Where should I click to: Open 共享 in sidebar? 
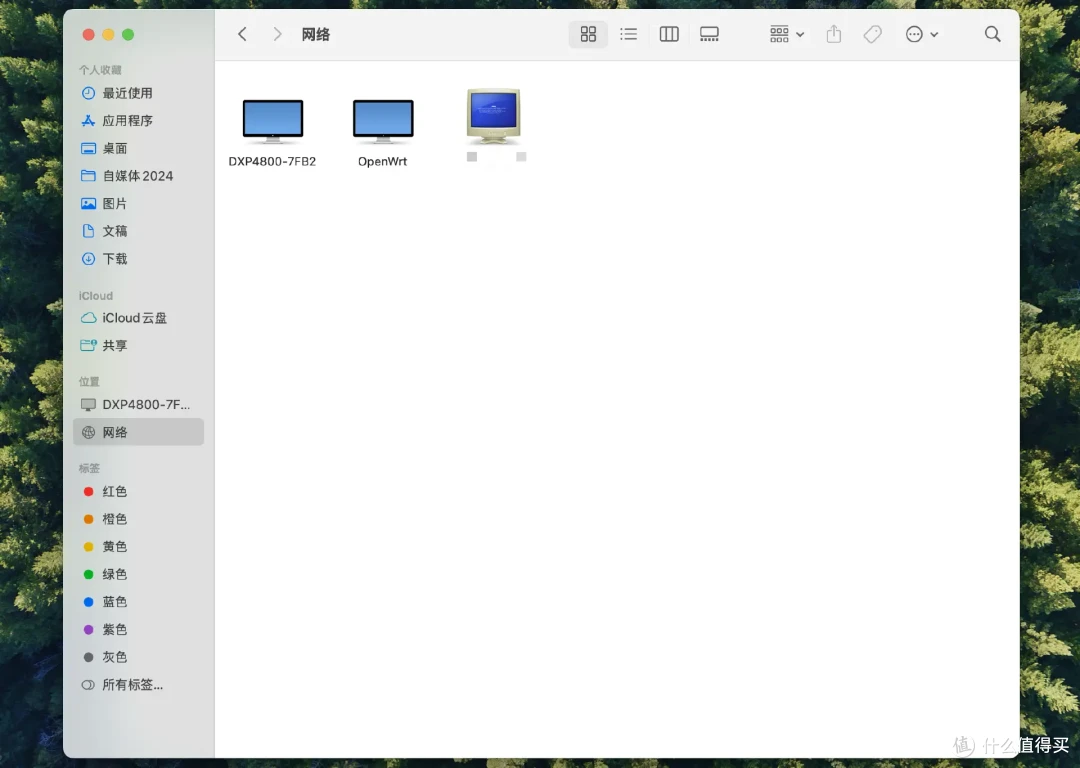(138, 345)
